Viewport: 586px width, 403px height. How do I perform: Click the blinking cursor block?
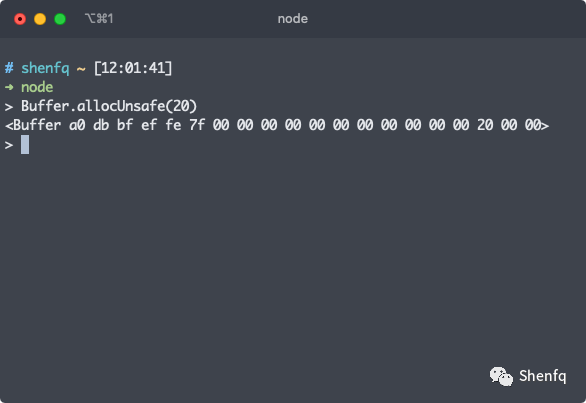[x=25, y=144]
